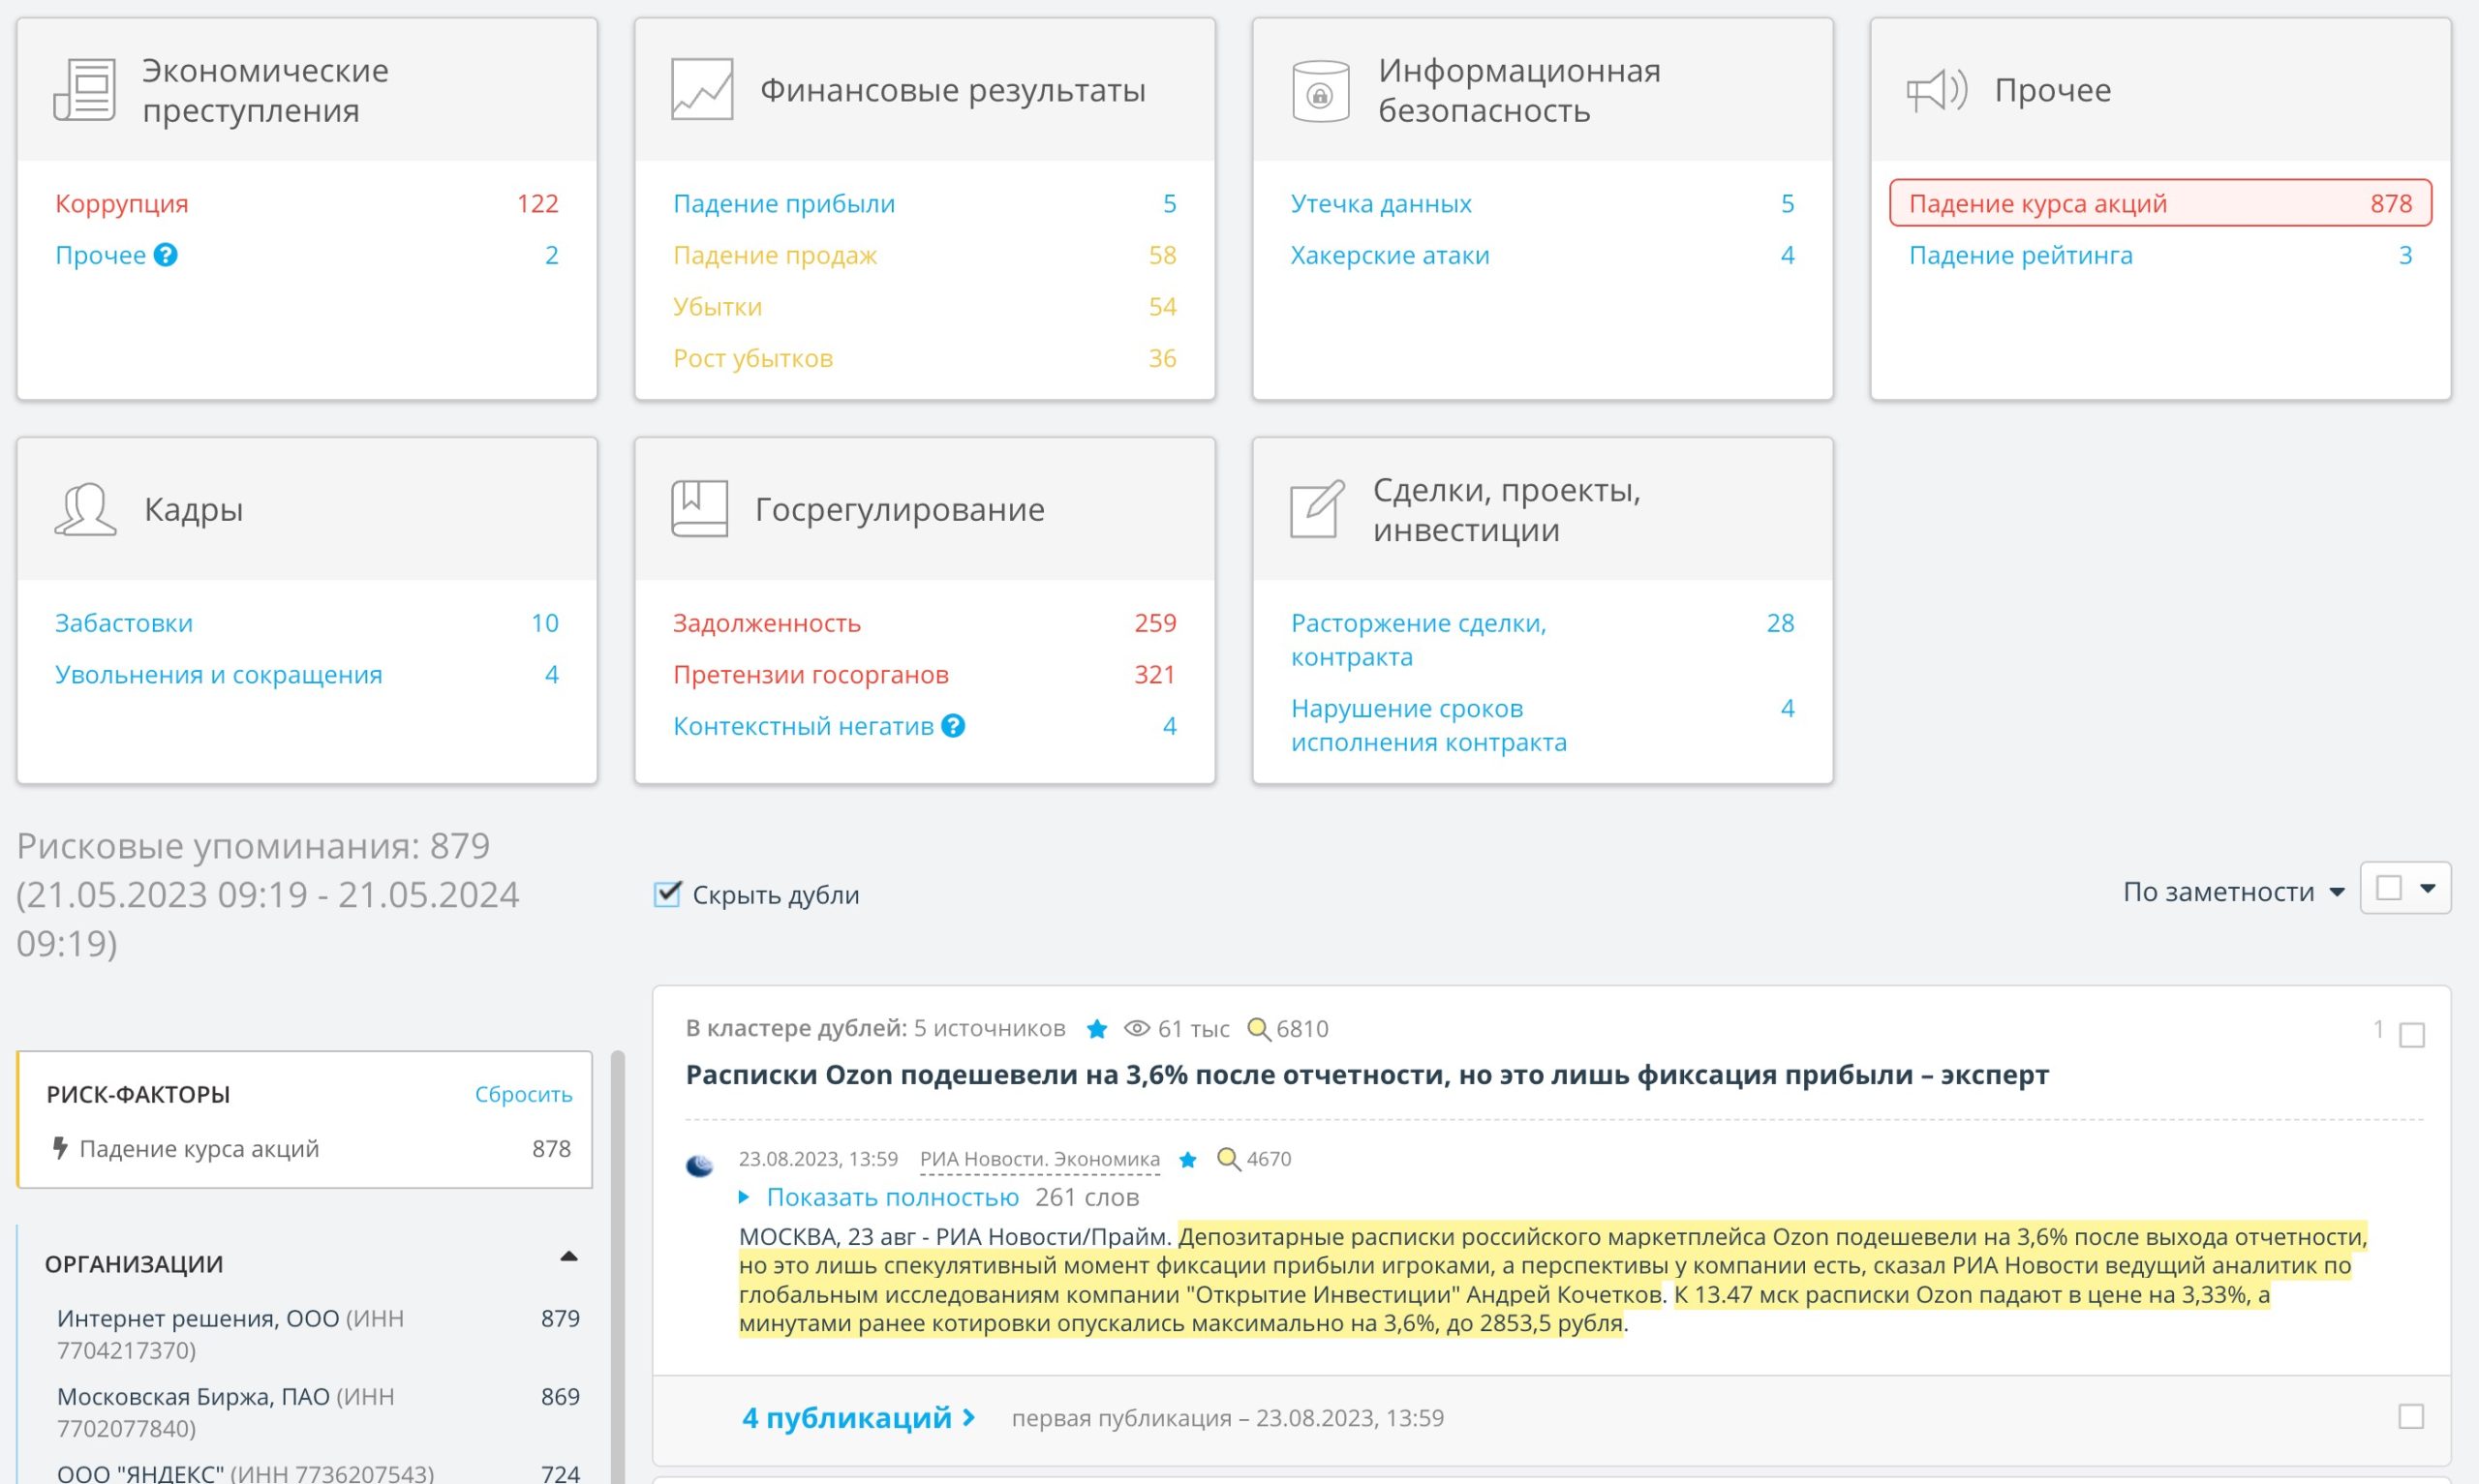
Task: Click help icon beside Контекстный негатив
Action: (x=954, y=726)
